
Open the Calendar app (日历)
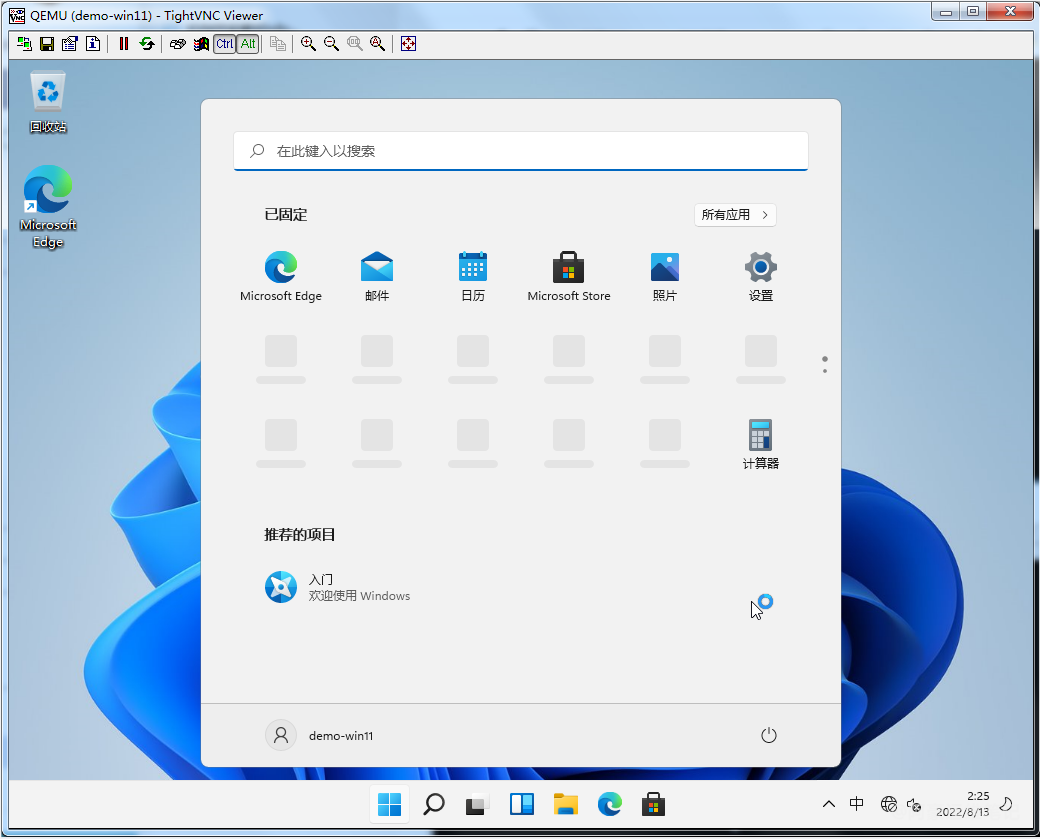click(x=472, y=275)
